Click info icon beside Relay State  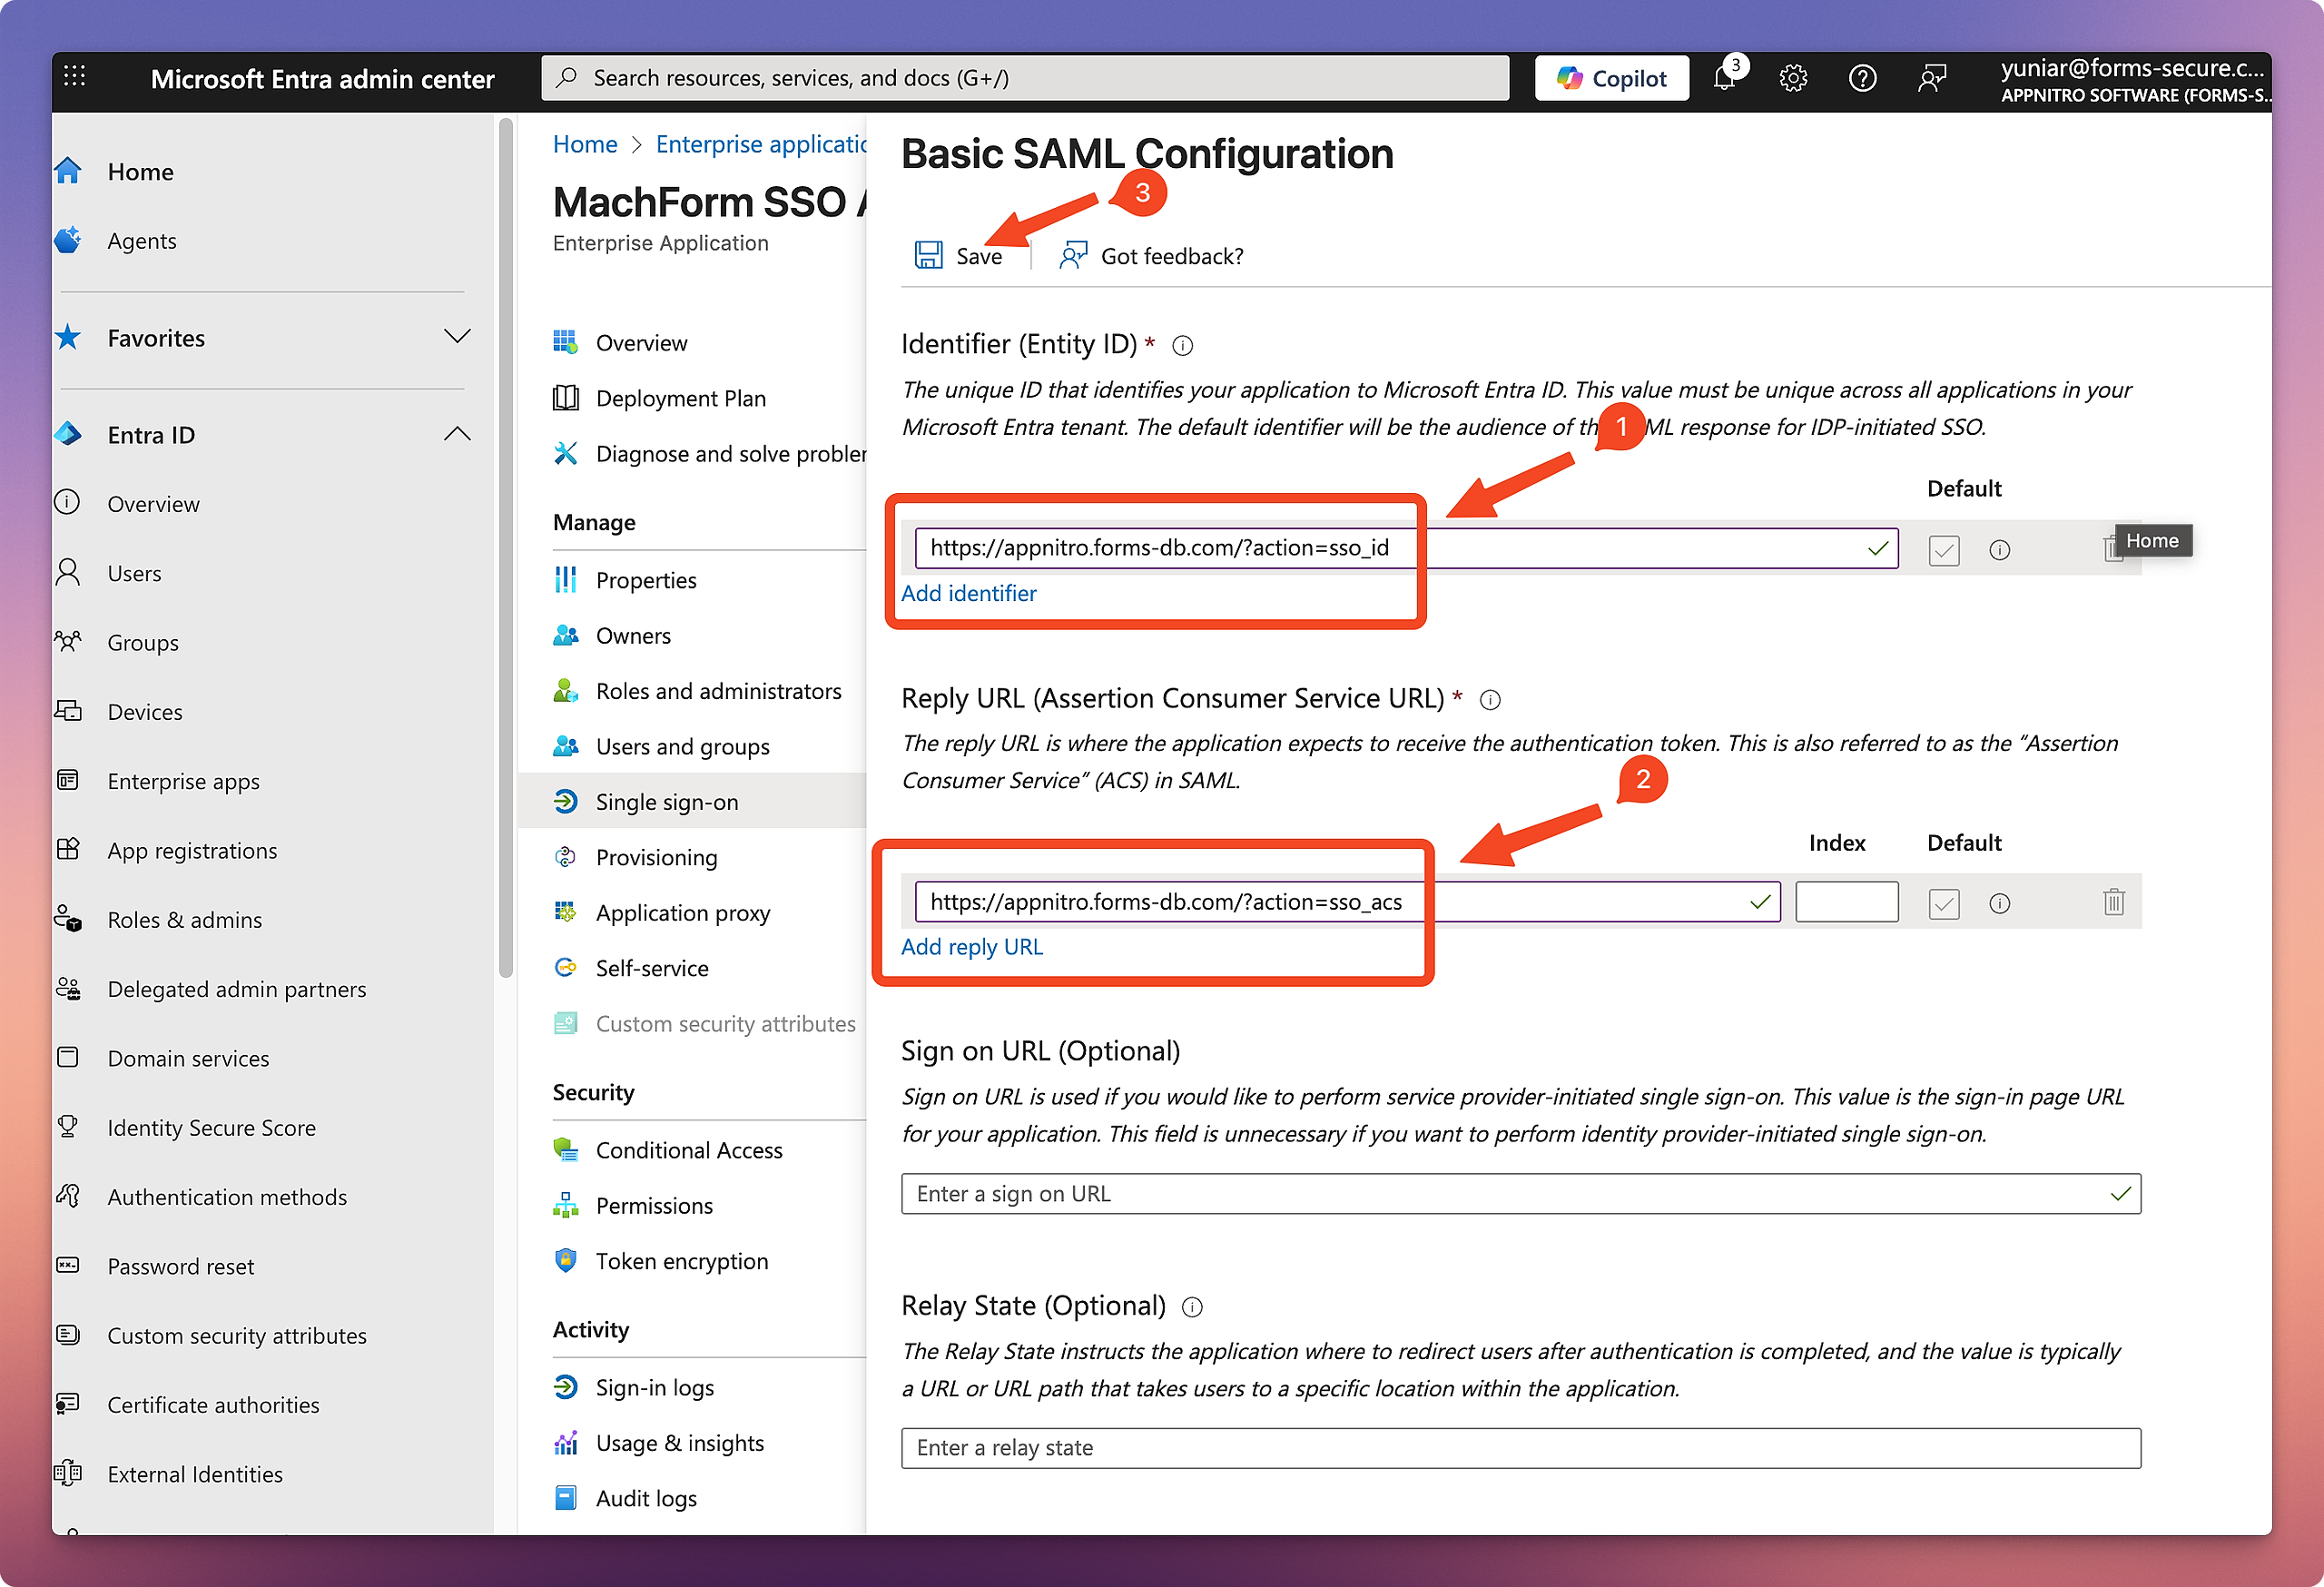[1192, 1308]
